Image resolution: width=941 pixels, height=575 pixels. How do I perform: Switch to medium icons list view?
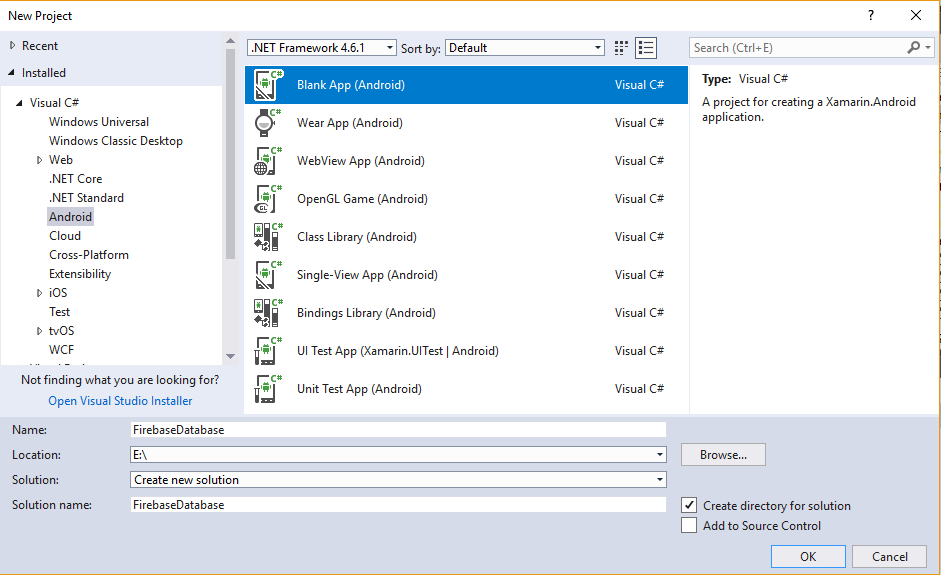645,48
